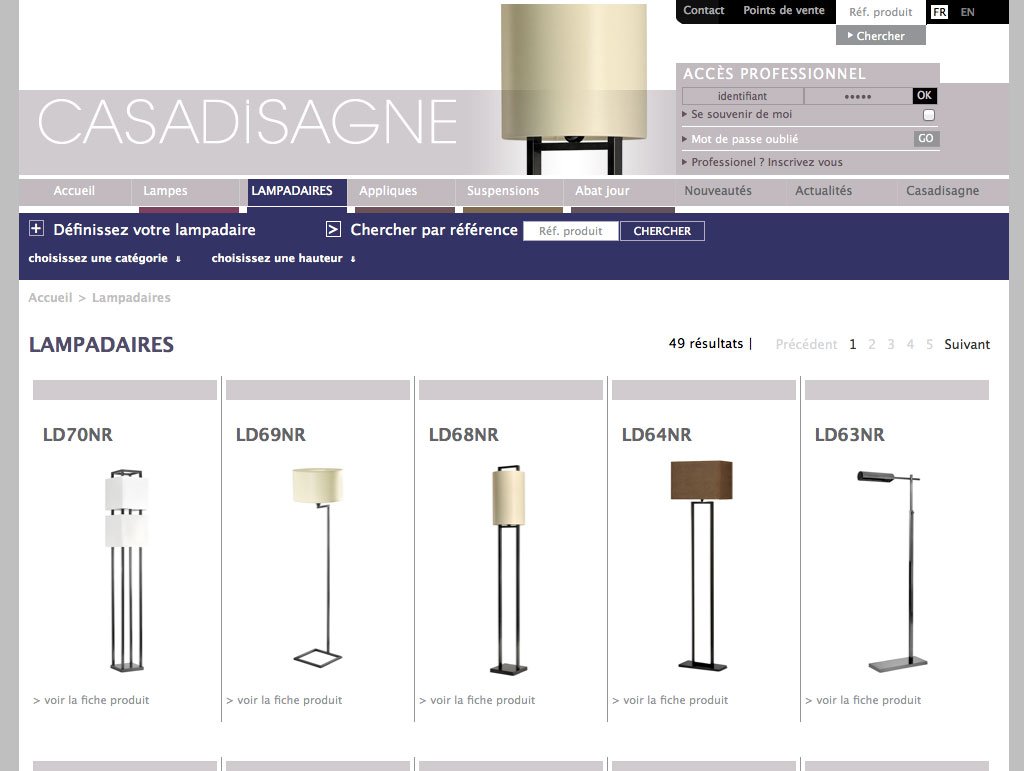The image size is (1024, 771).
Task: Open "voir la fiche produit" link under LD70NR
Action: [98, 700]
